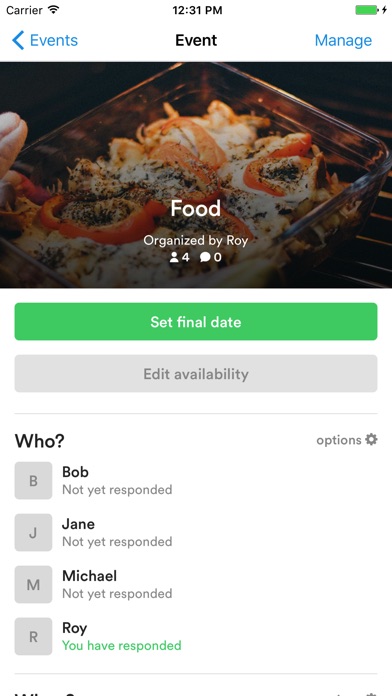Open the Who? options gear icon
The width and height of the screenshot is (392, 696).
tap(371, 440)
